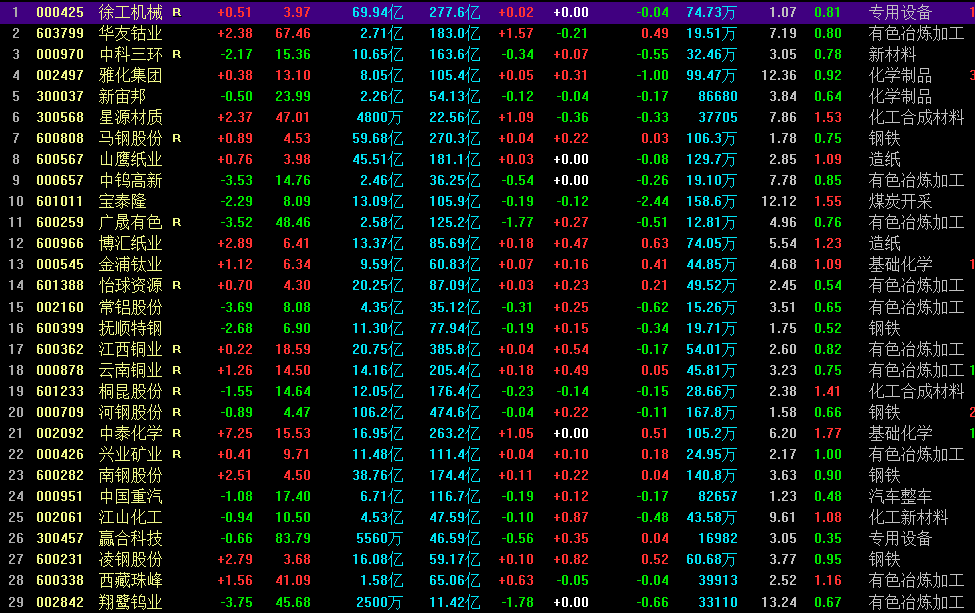Click the R marker beside 马钢股份
The image size is (975, 613).
pos(177,138)
